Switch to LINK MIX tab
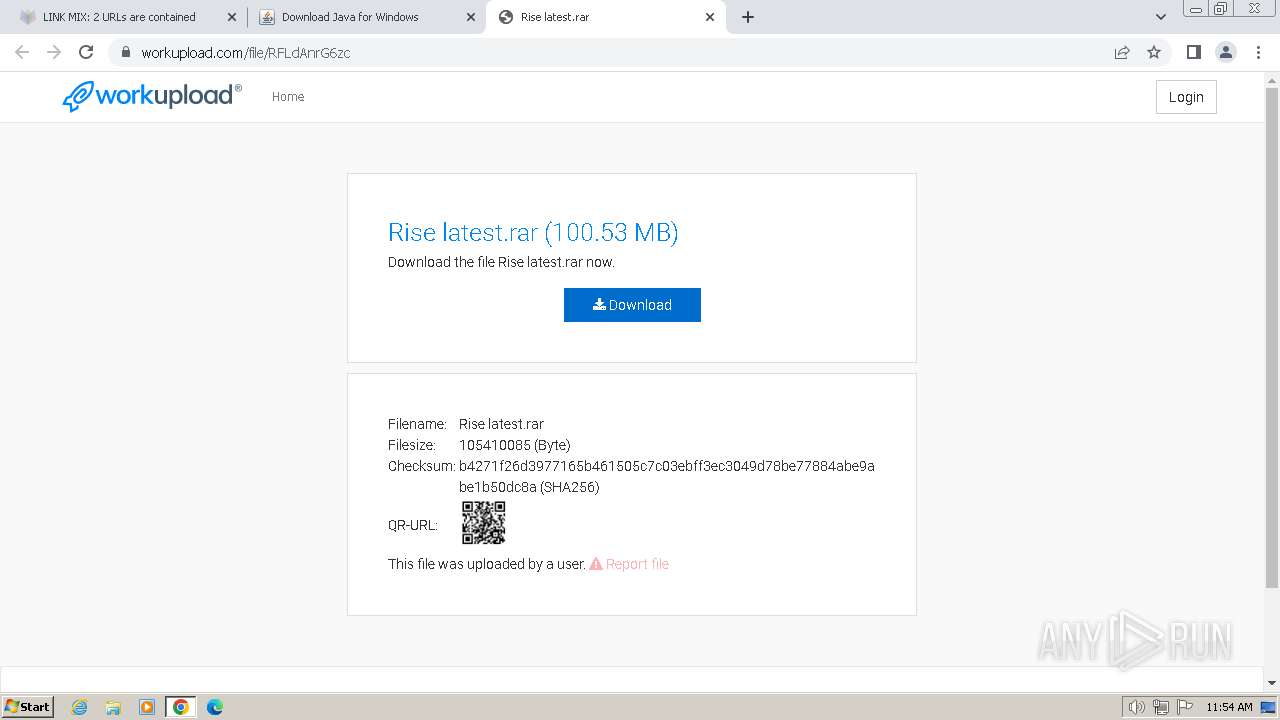1280x720 pixels. click(x=120, y=17)
